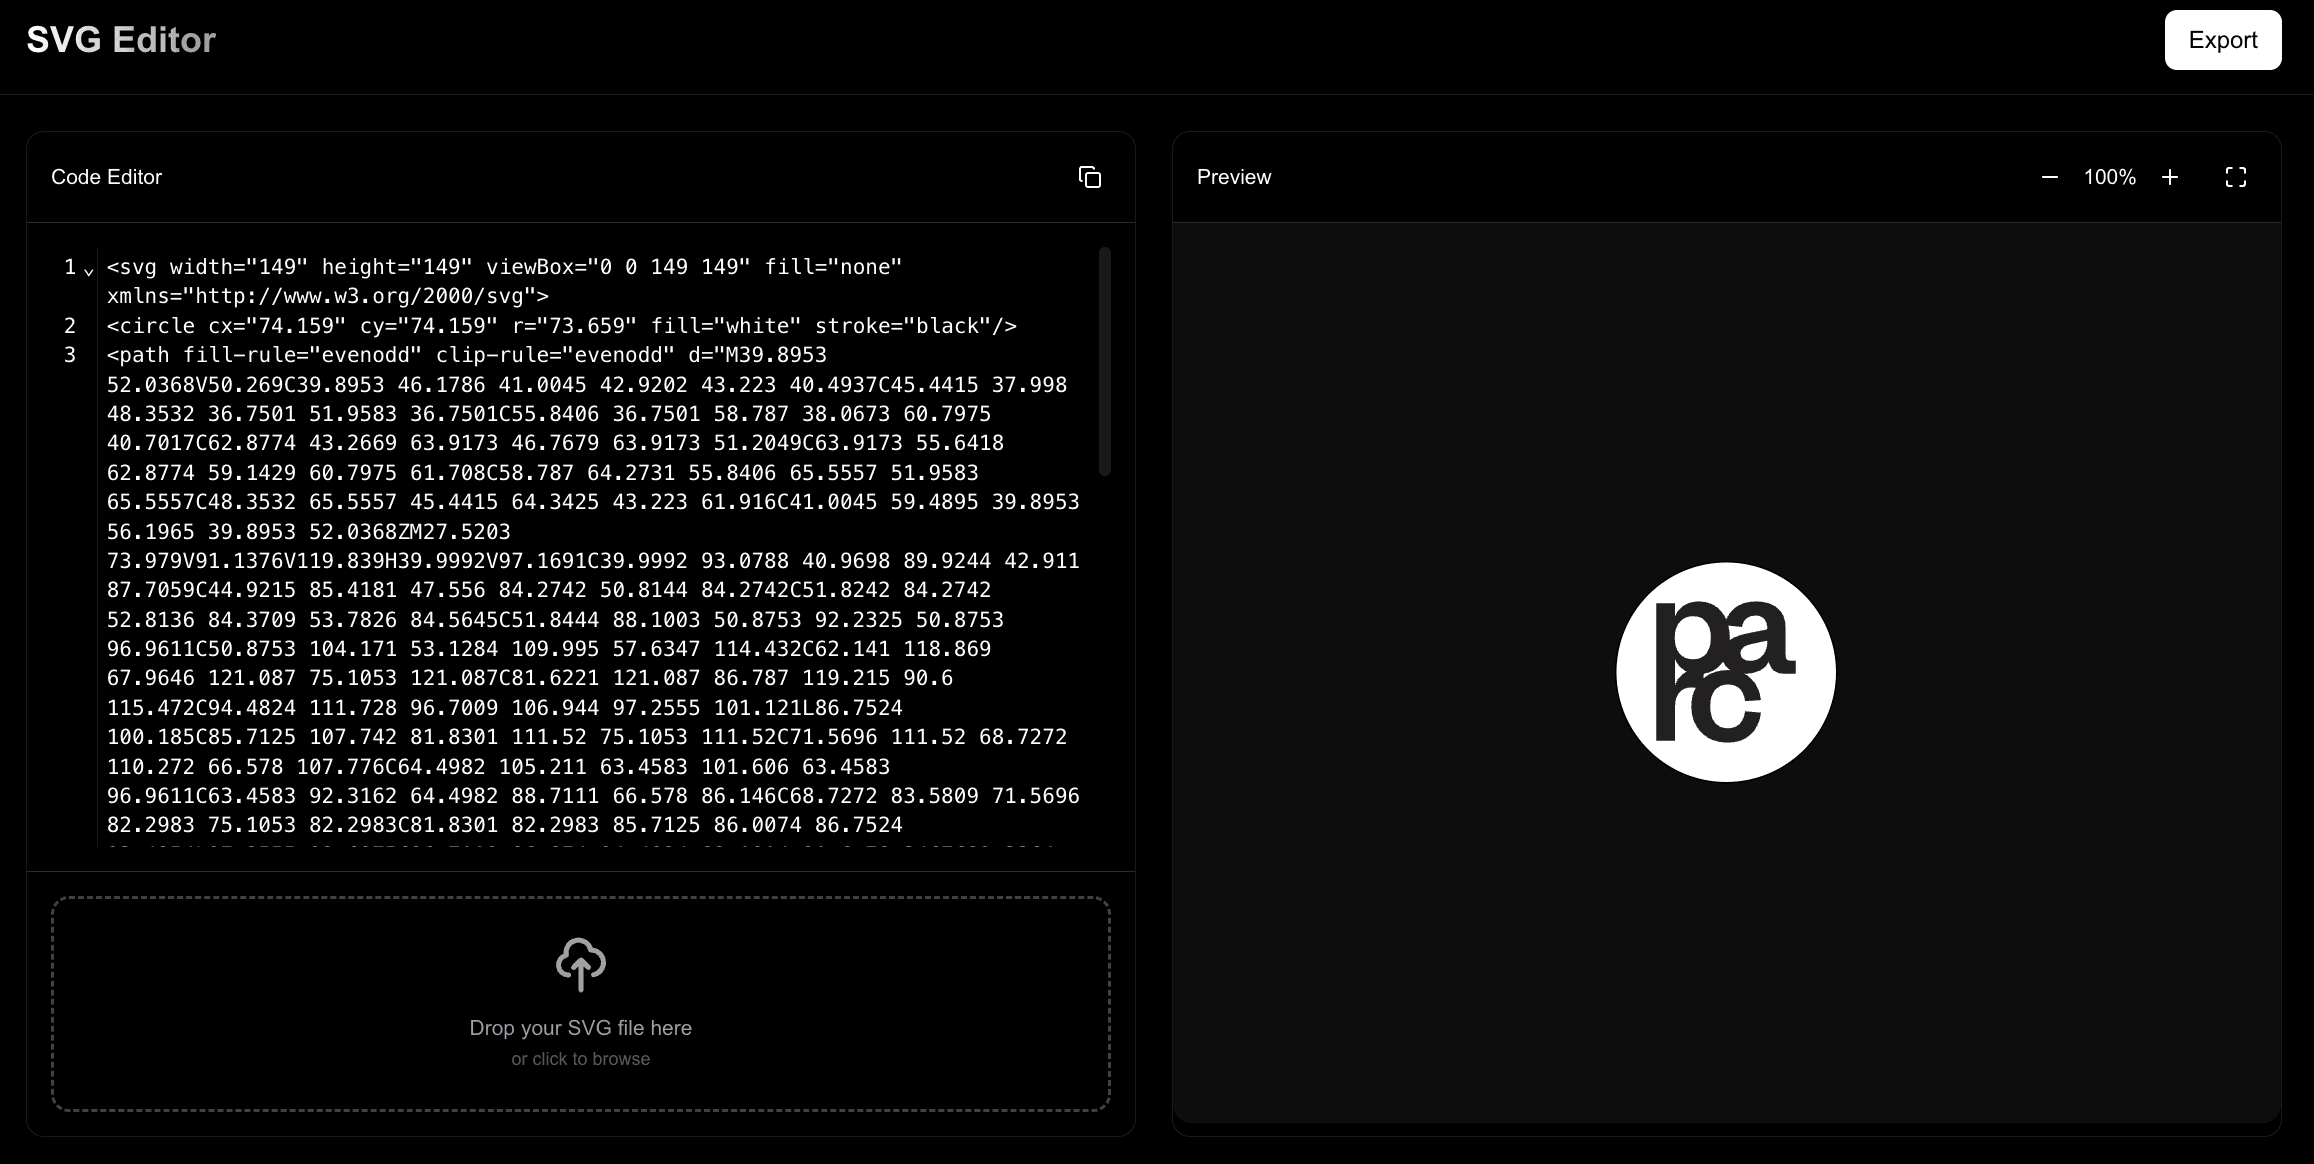Screen dimensions: 2314x1164
Task: Place cursor in the circle element line
Action: pyautogui.click(x=560, y=326)
